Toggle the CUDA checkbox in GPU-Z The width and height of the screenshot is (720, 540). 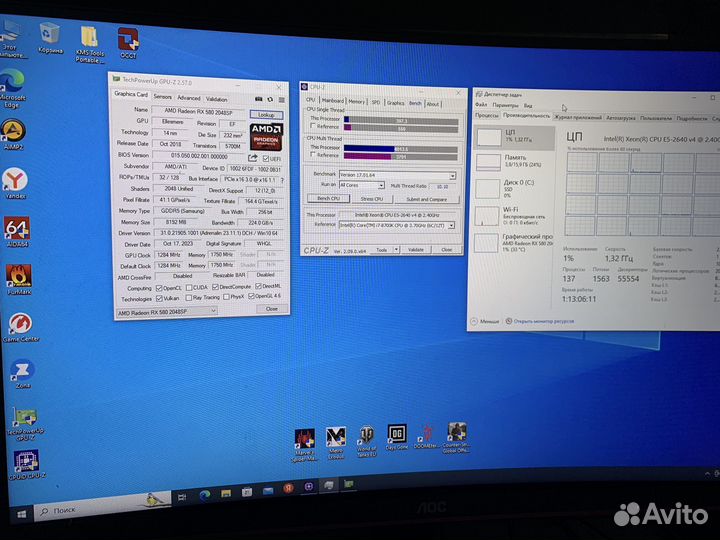pos(189,288)
